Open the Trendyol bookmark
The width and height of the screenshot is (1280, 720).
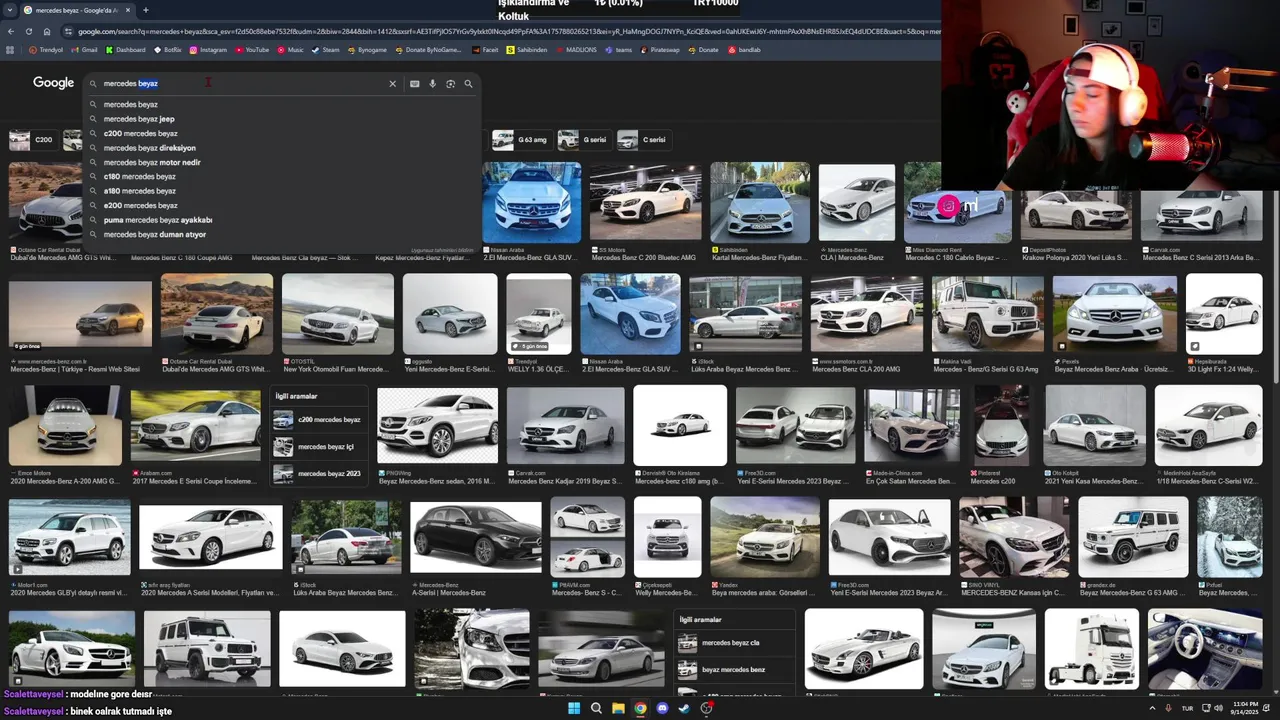click(x=46, y=50)
